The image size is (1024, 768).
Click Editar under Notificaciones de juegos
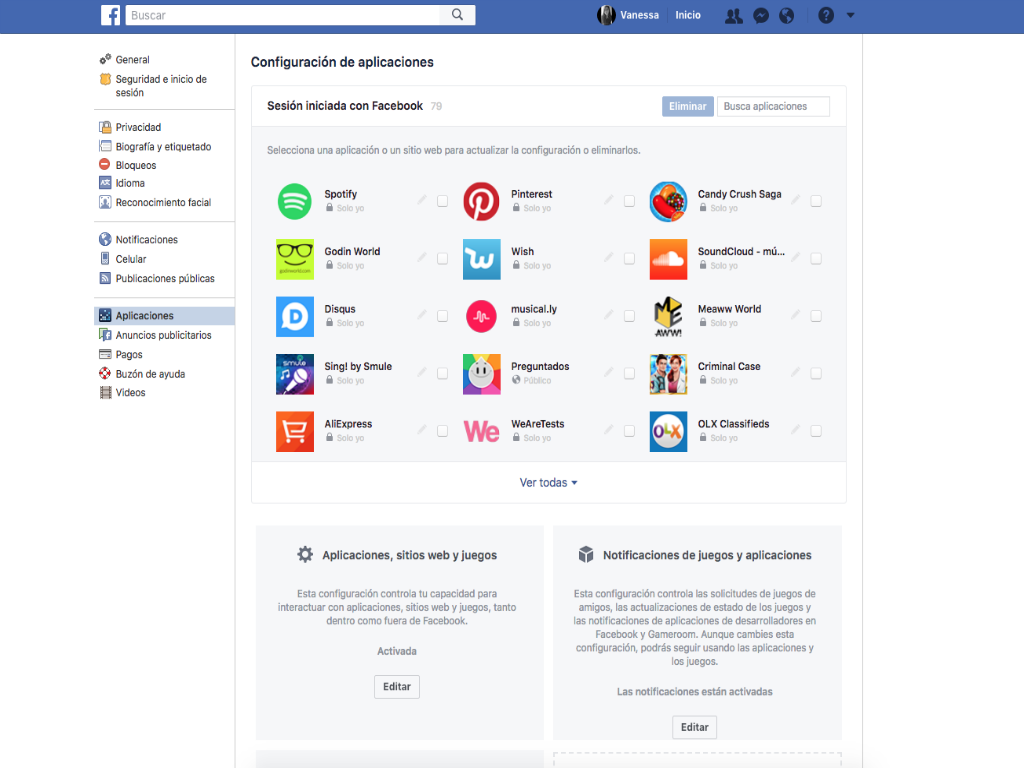point(694,727)
